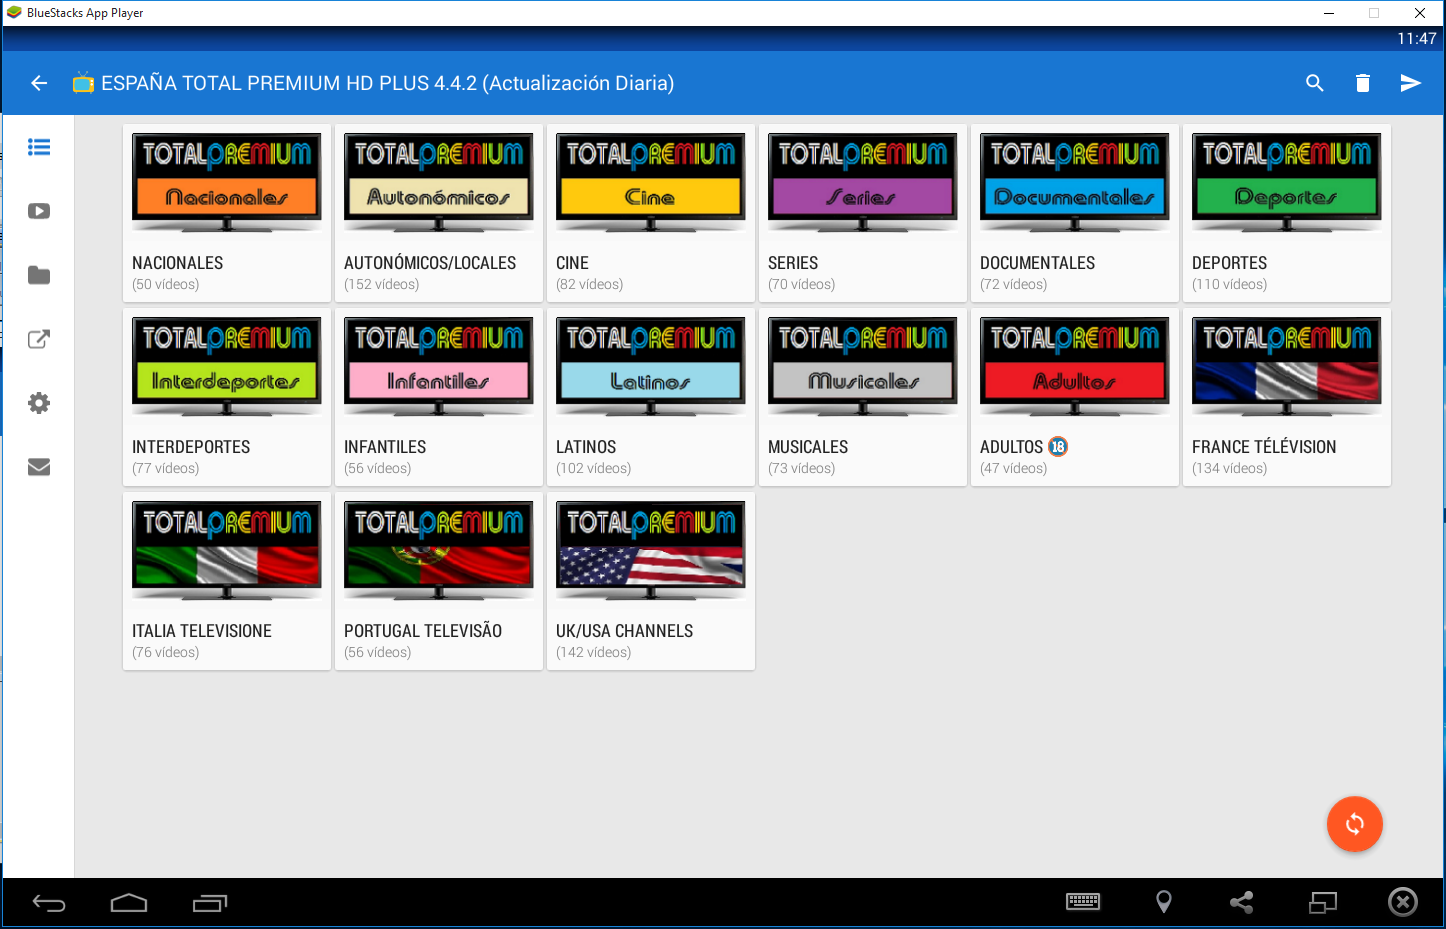Tap Android home button in bottom bar
This screenshot has height=929, width=1446.
tap(129, 903)
